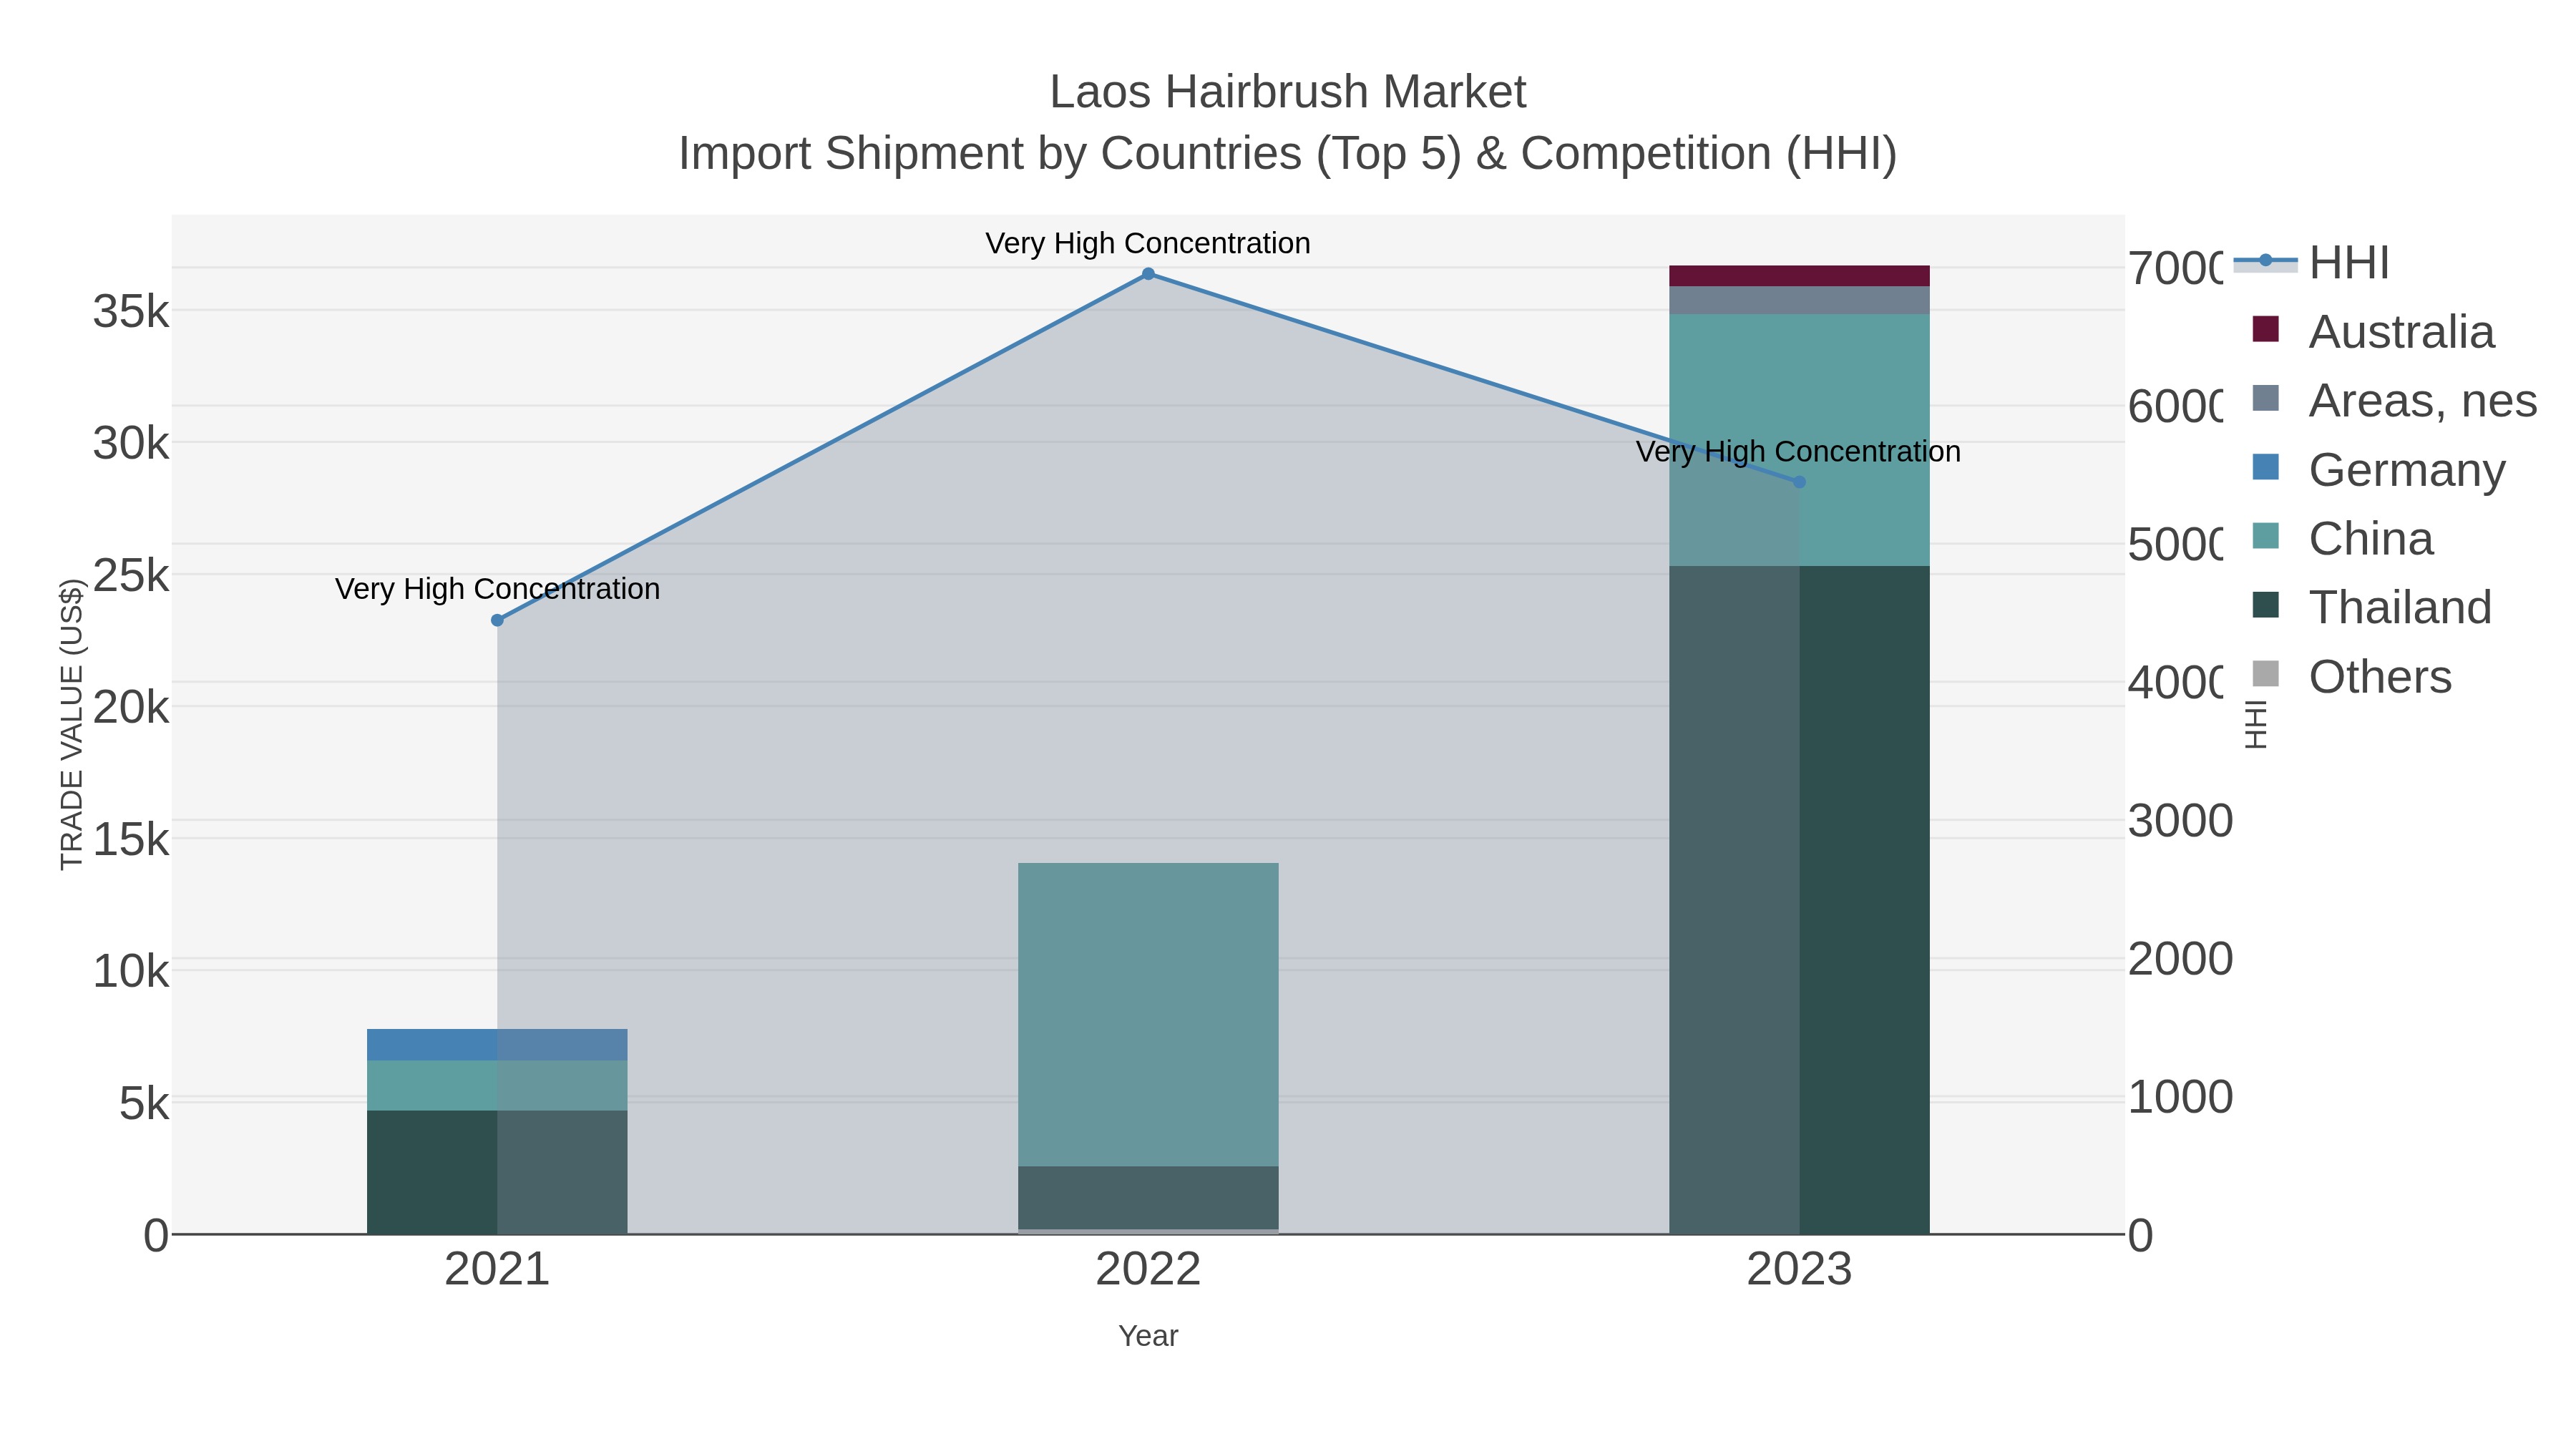Click the Germany legend color swatch
Viewport: 2576px width, 1449px height.
(2265, 467)
